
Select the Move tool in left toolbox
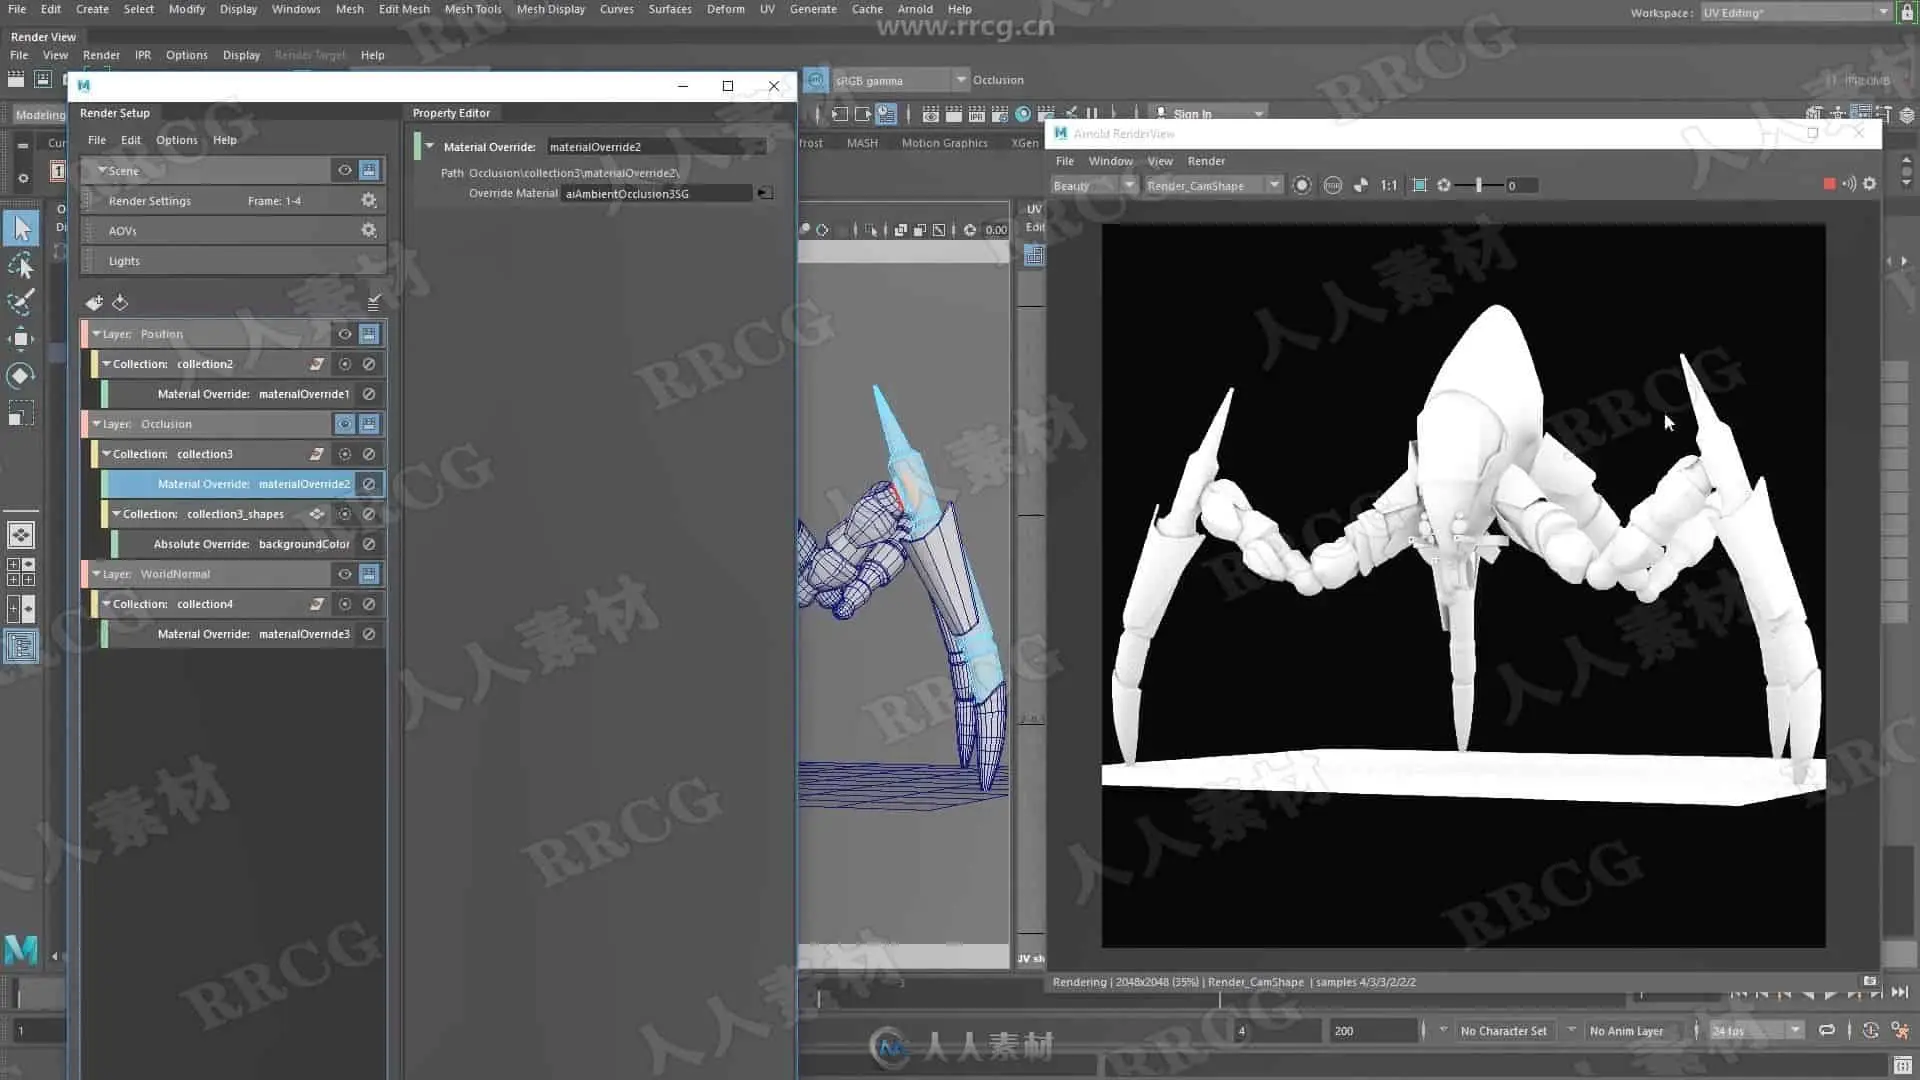(21, 339)
